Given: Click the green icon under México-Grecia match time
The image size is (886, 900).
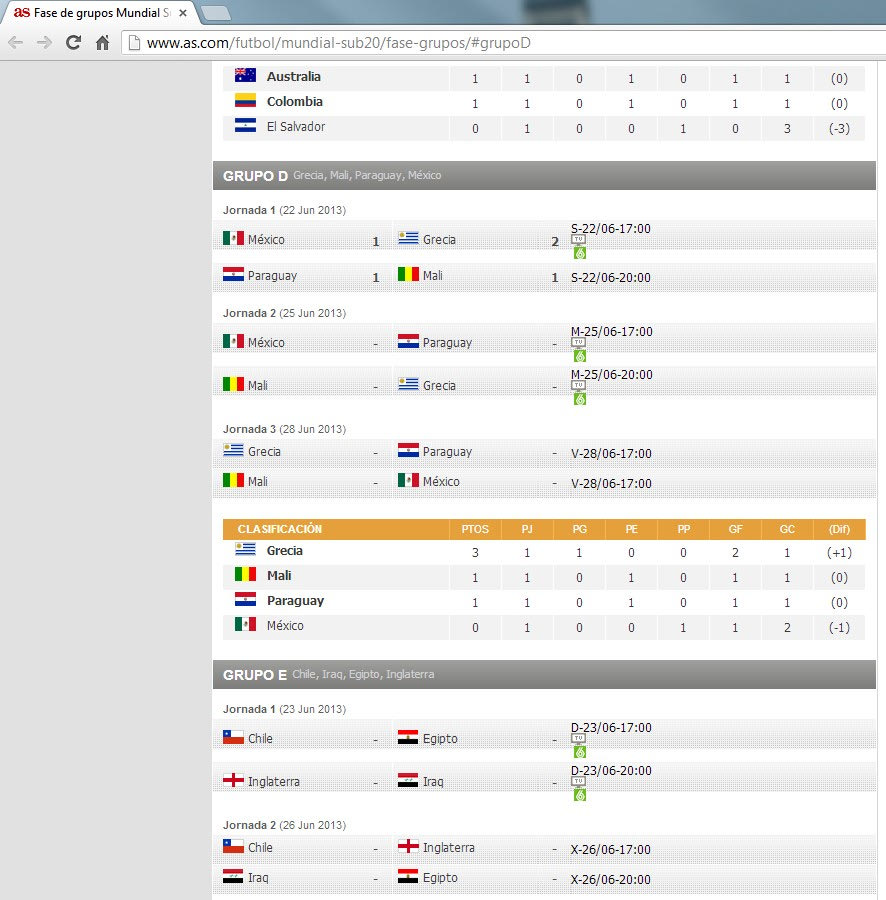Looking at the screenshot, I should [x=579, y=253].
